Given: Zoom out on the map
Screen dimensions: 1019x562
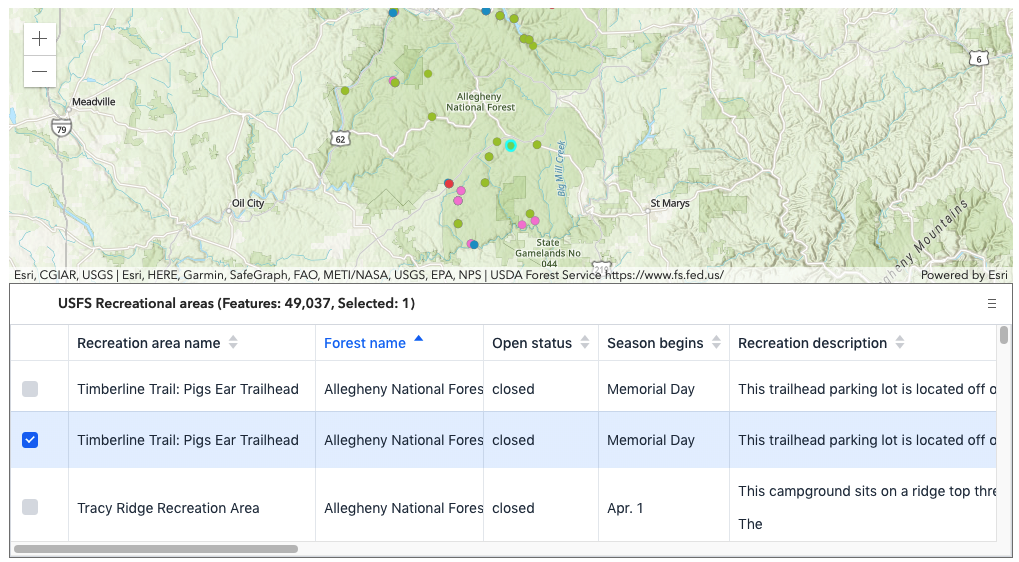Looking at the screenshot, I should point(39,71).
